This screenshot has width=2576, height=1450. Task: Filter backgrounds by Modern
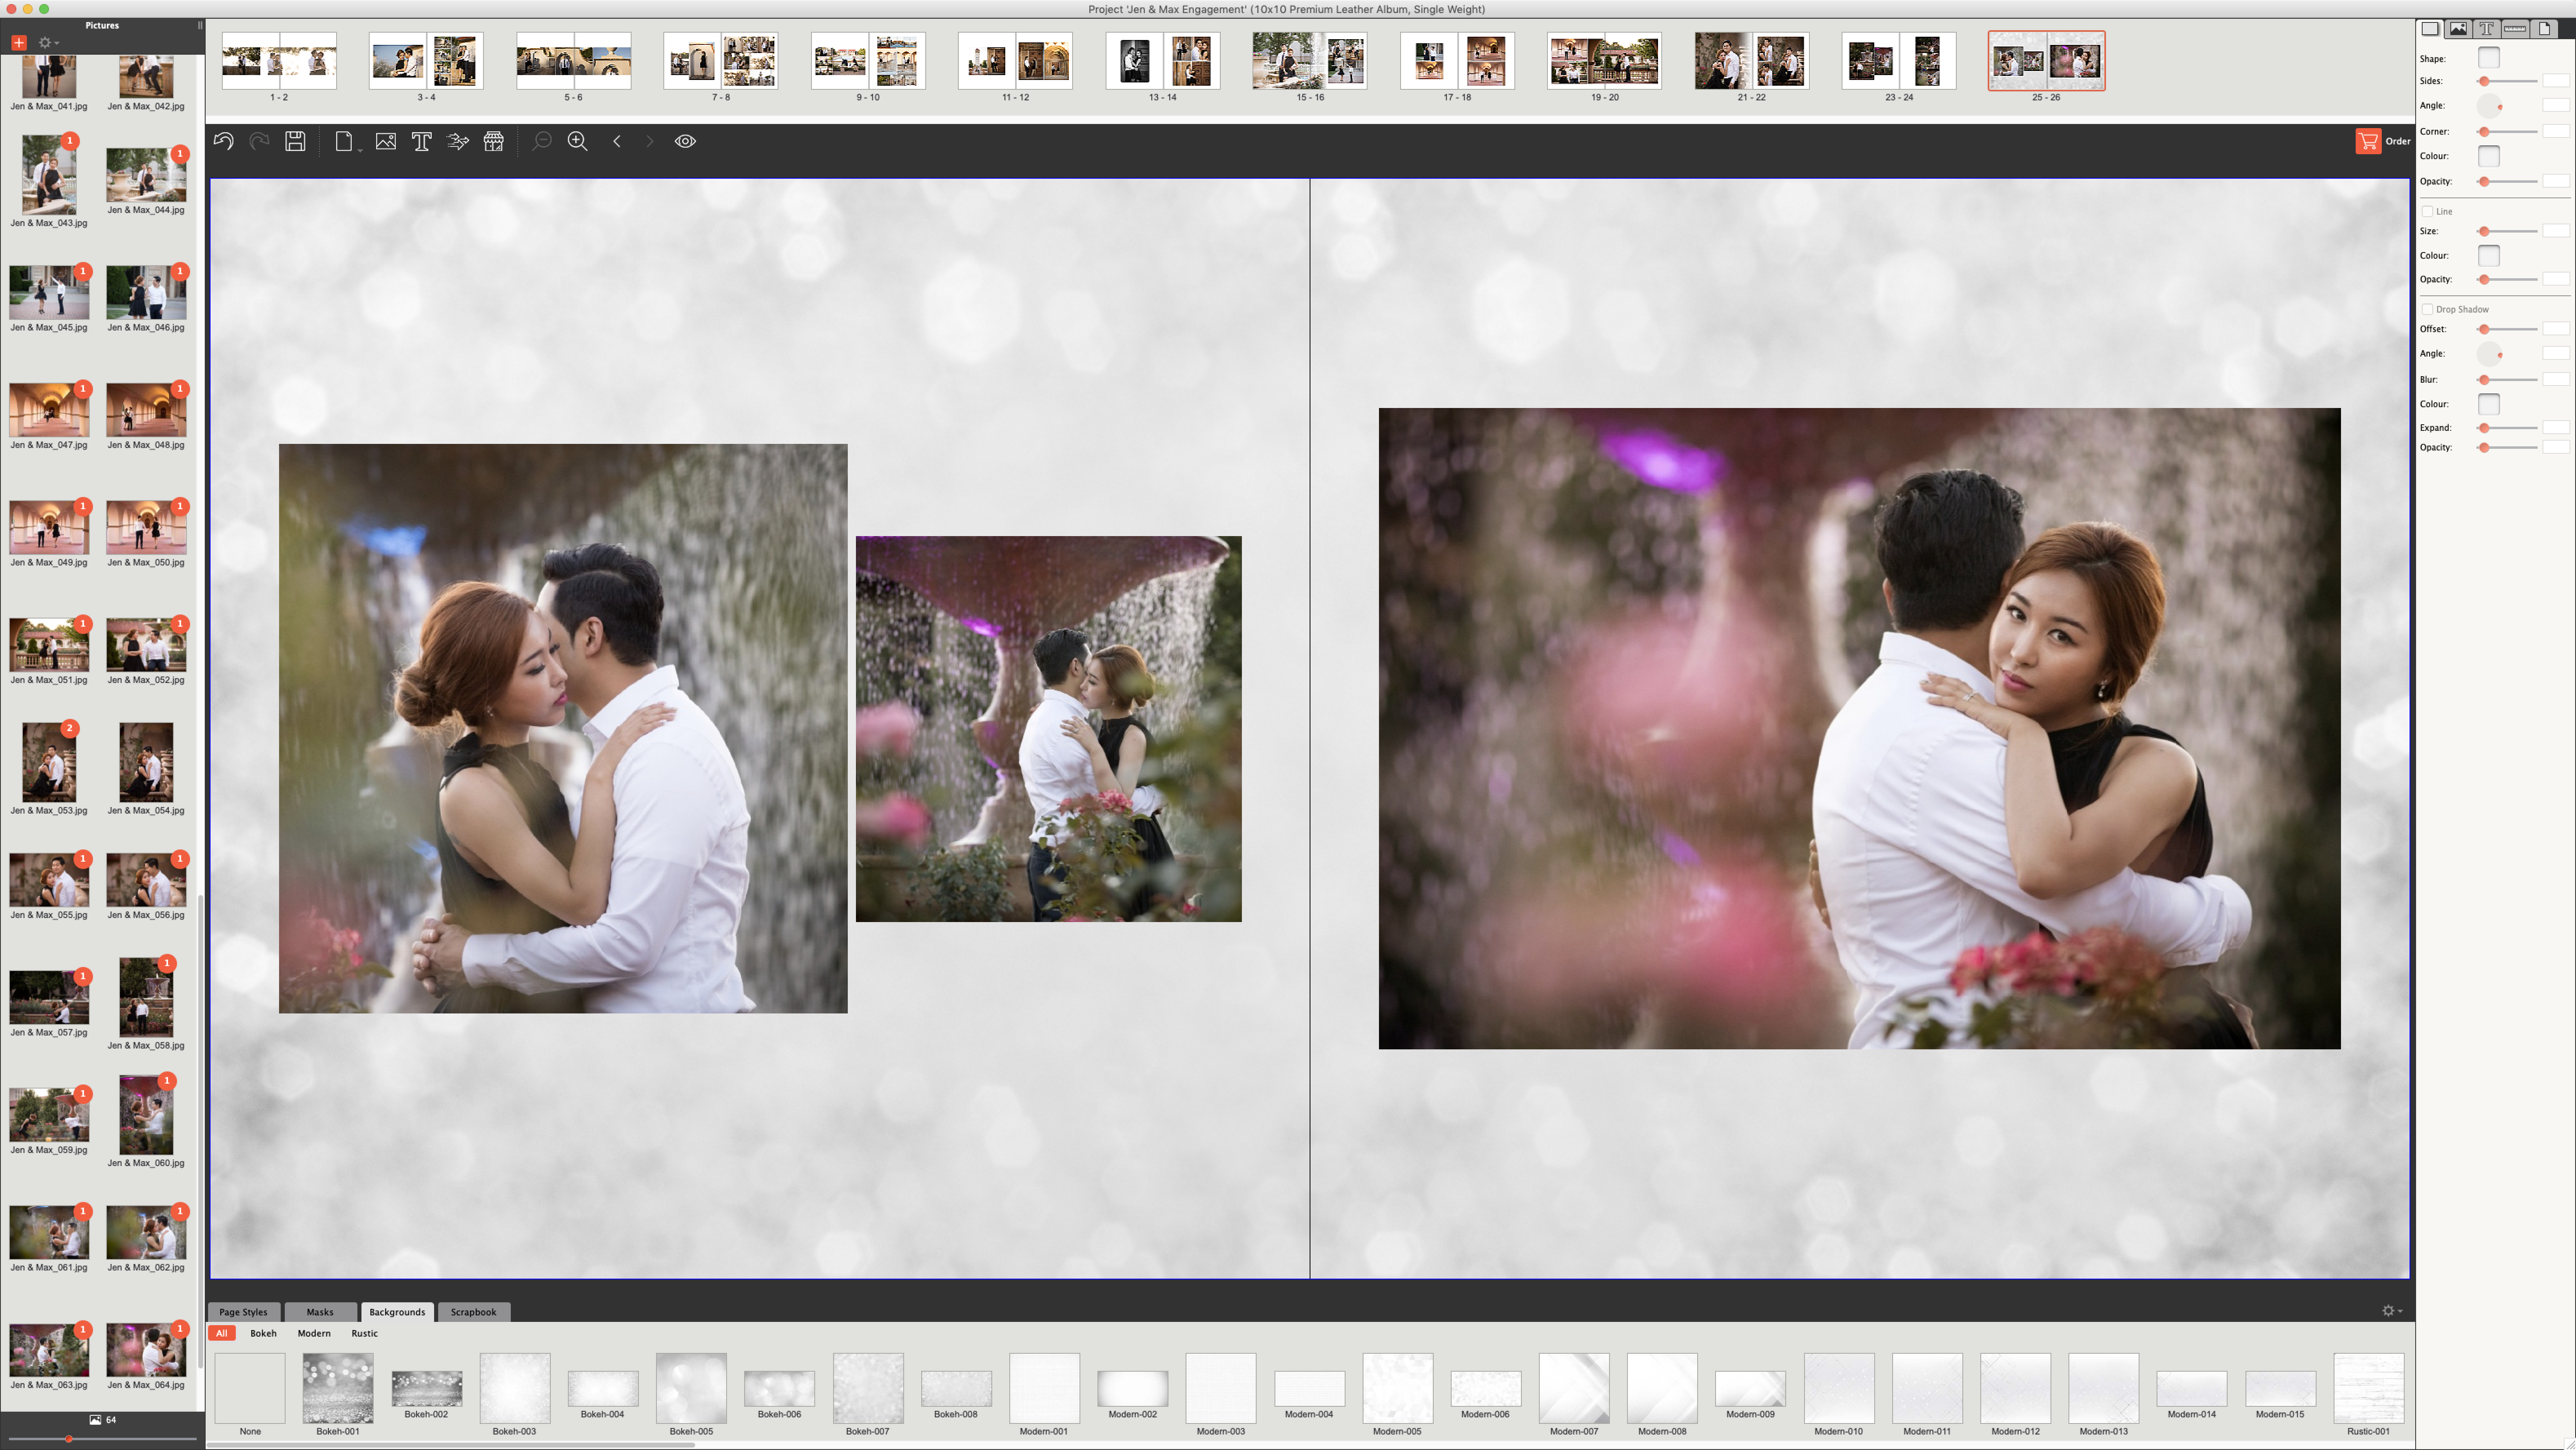pos(314,1333)
